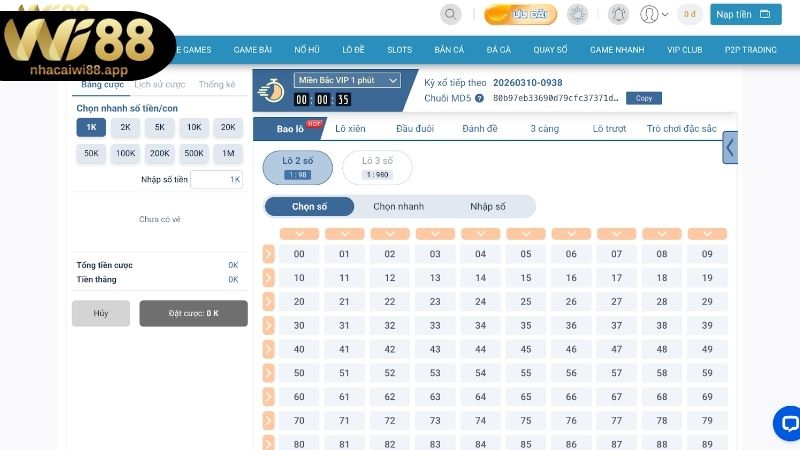Switch to the Lô trượt tab
This screenshot has width=800, height=450.
pyautogui.click(x=609, y=129)
